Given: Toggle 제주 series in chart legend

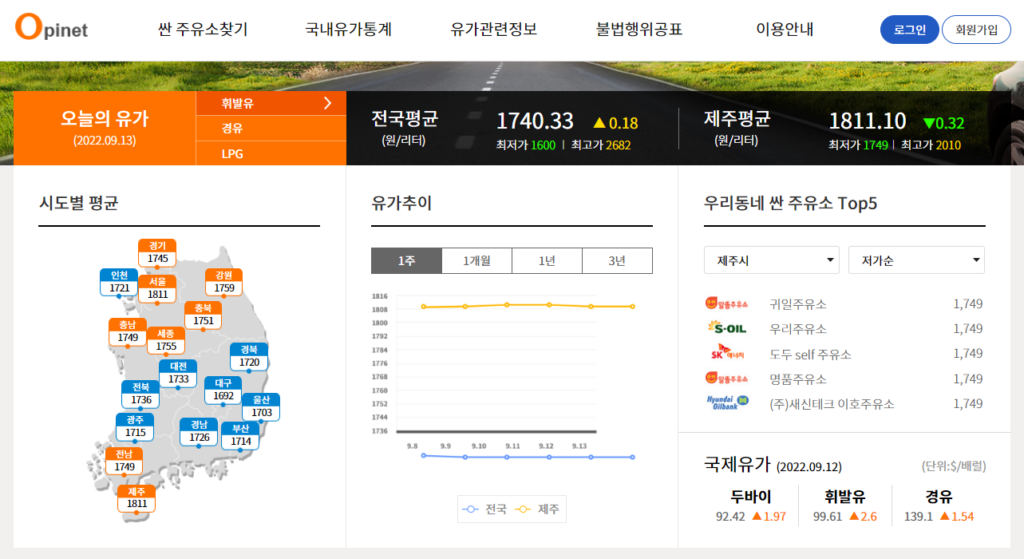Looking at the screenshot, I should pyautogui.click(x=537, y=509).
